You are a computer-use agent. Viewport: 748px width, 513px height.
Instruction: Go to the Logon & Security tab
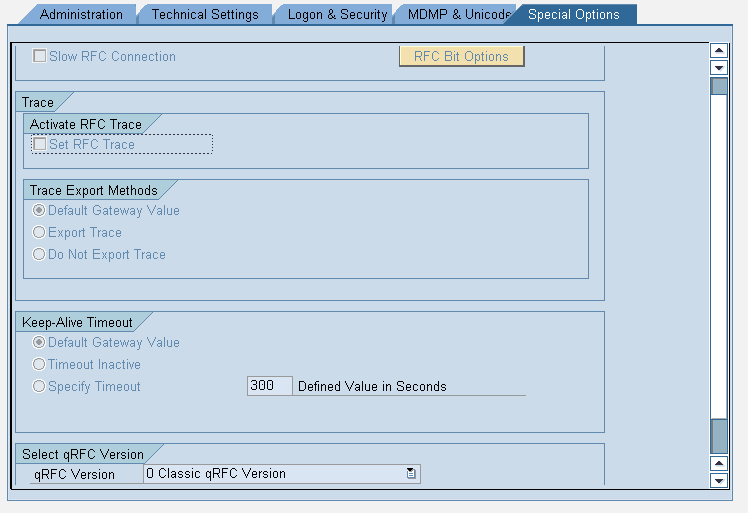tap(336, 15)
